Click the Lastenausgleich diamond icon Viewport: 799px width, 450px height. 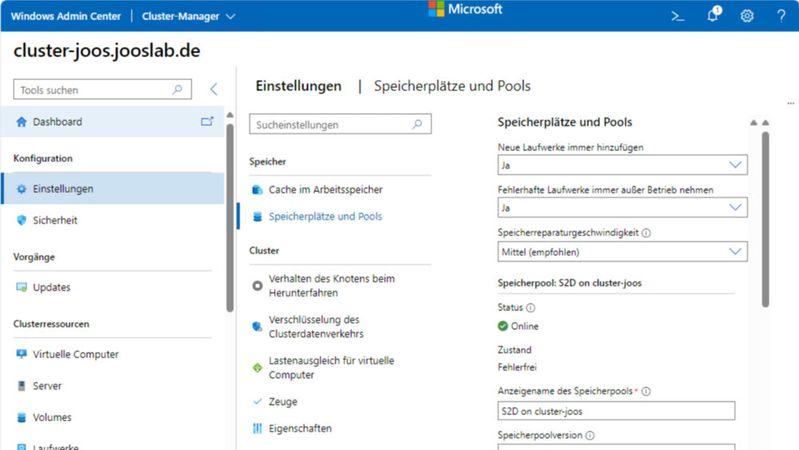[x=257, y=367]
